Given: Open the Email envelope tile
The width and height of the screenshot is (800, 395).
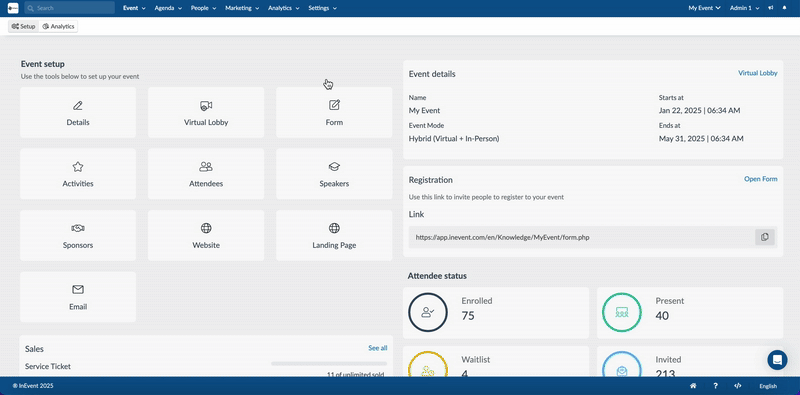Looking at the screenshot, I should (x=78, y=297).
